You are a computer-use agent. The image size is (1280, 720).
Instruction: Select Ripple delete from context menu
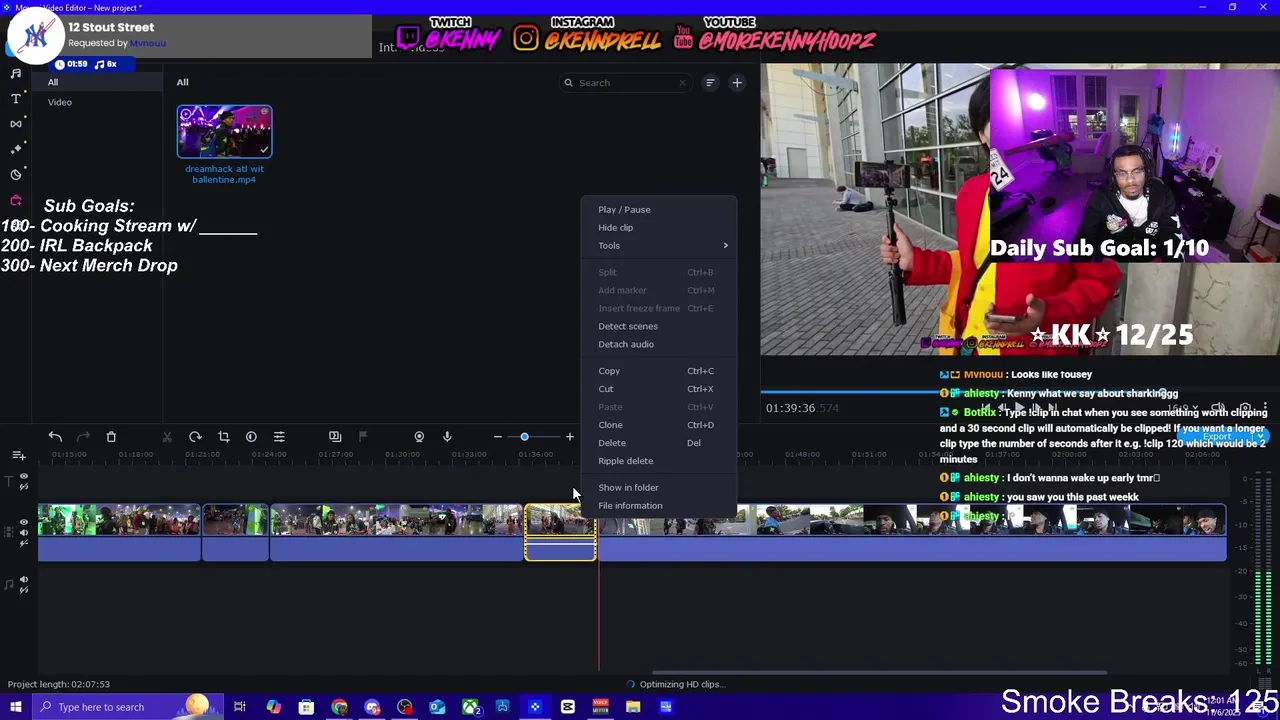point(660,461)
